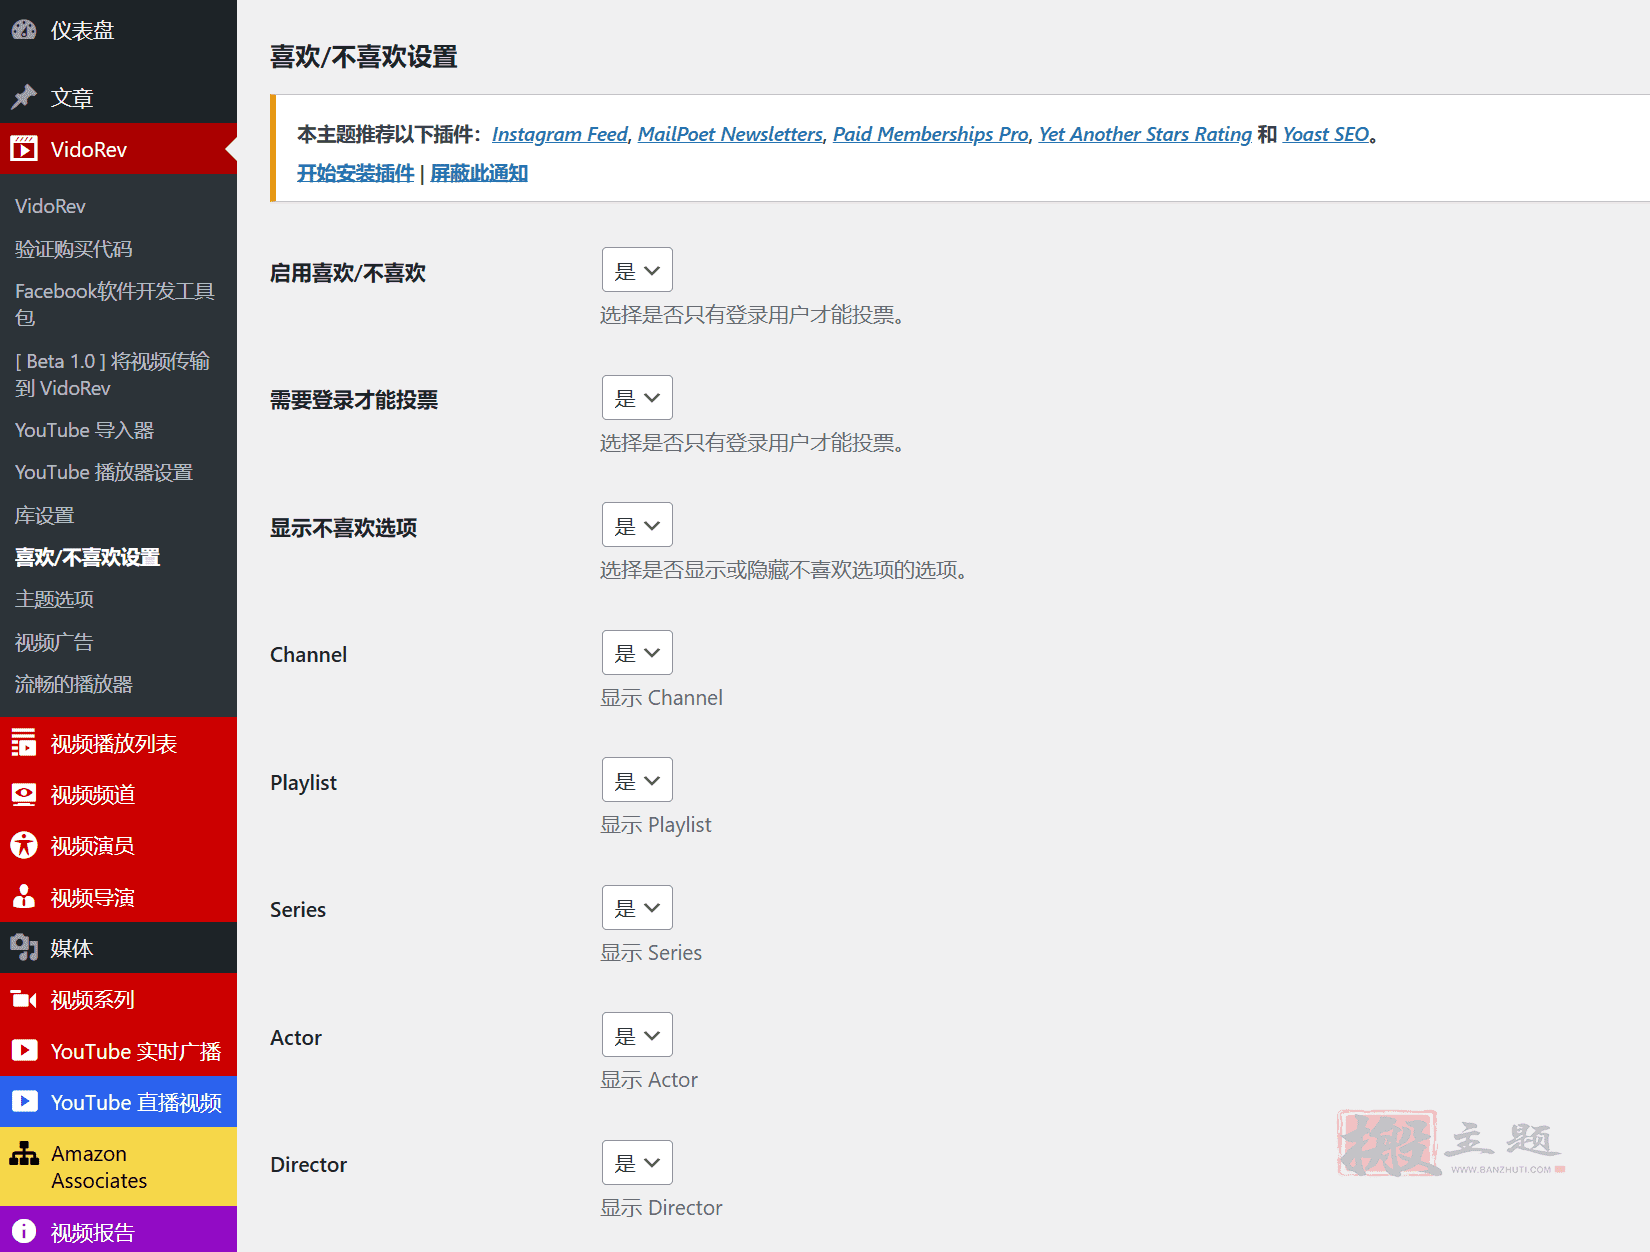Open the Playlist setting dropdown

(x=637, y=780)
